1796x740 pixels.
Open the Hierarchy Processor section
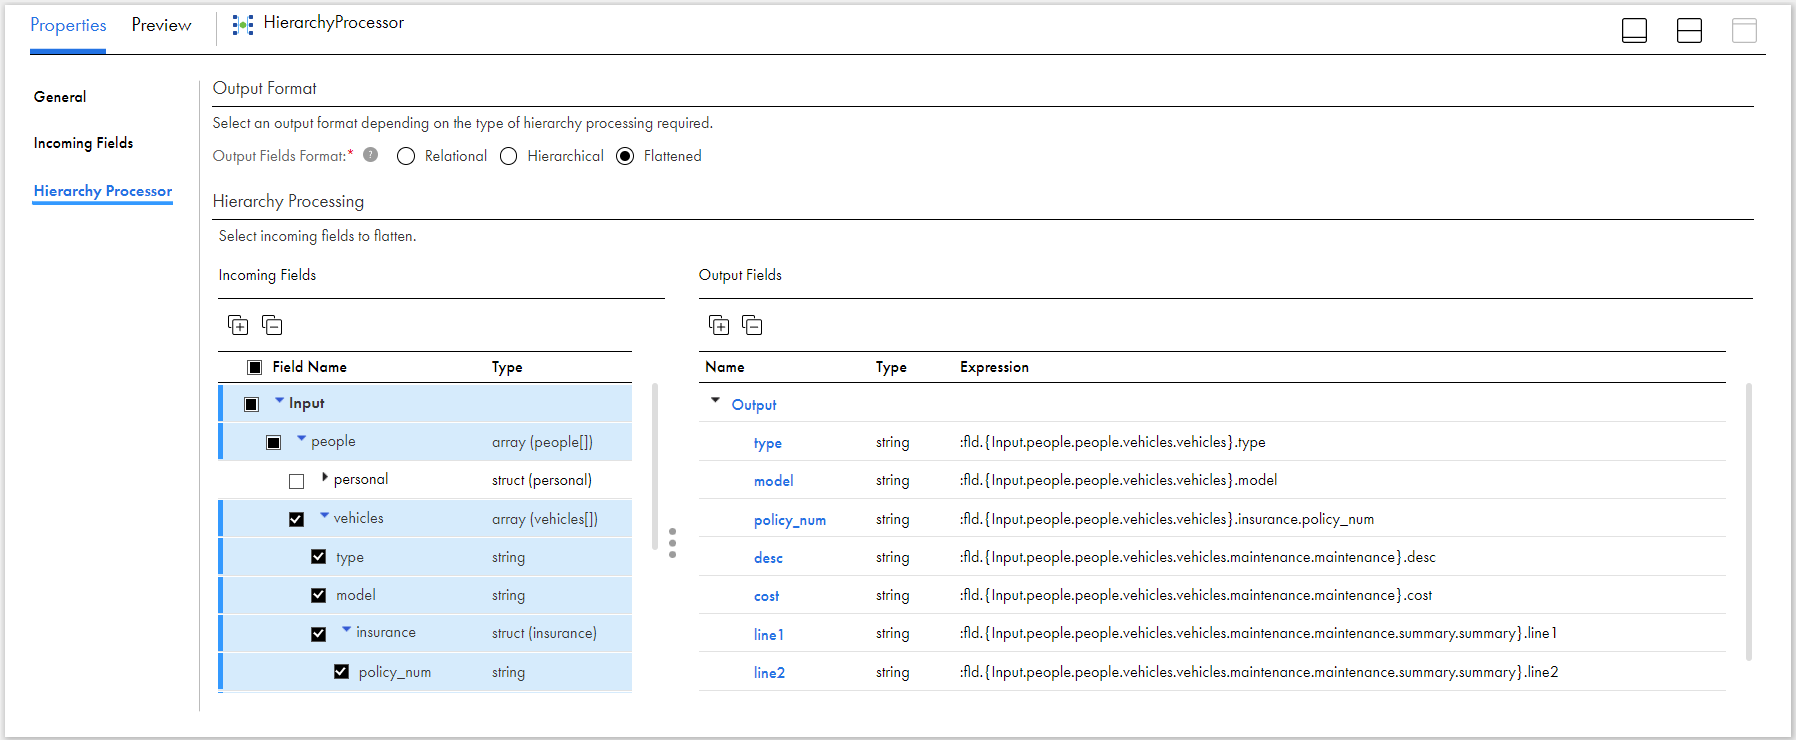[x=103, y=191]
